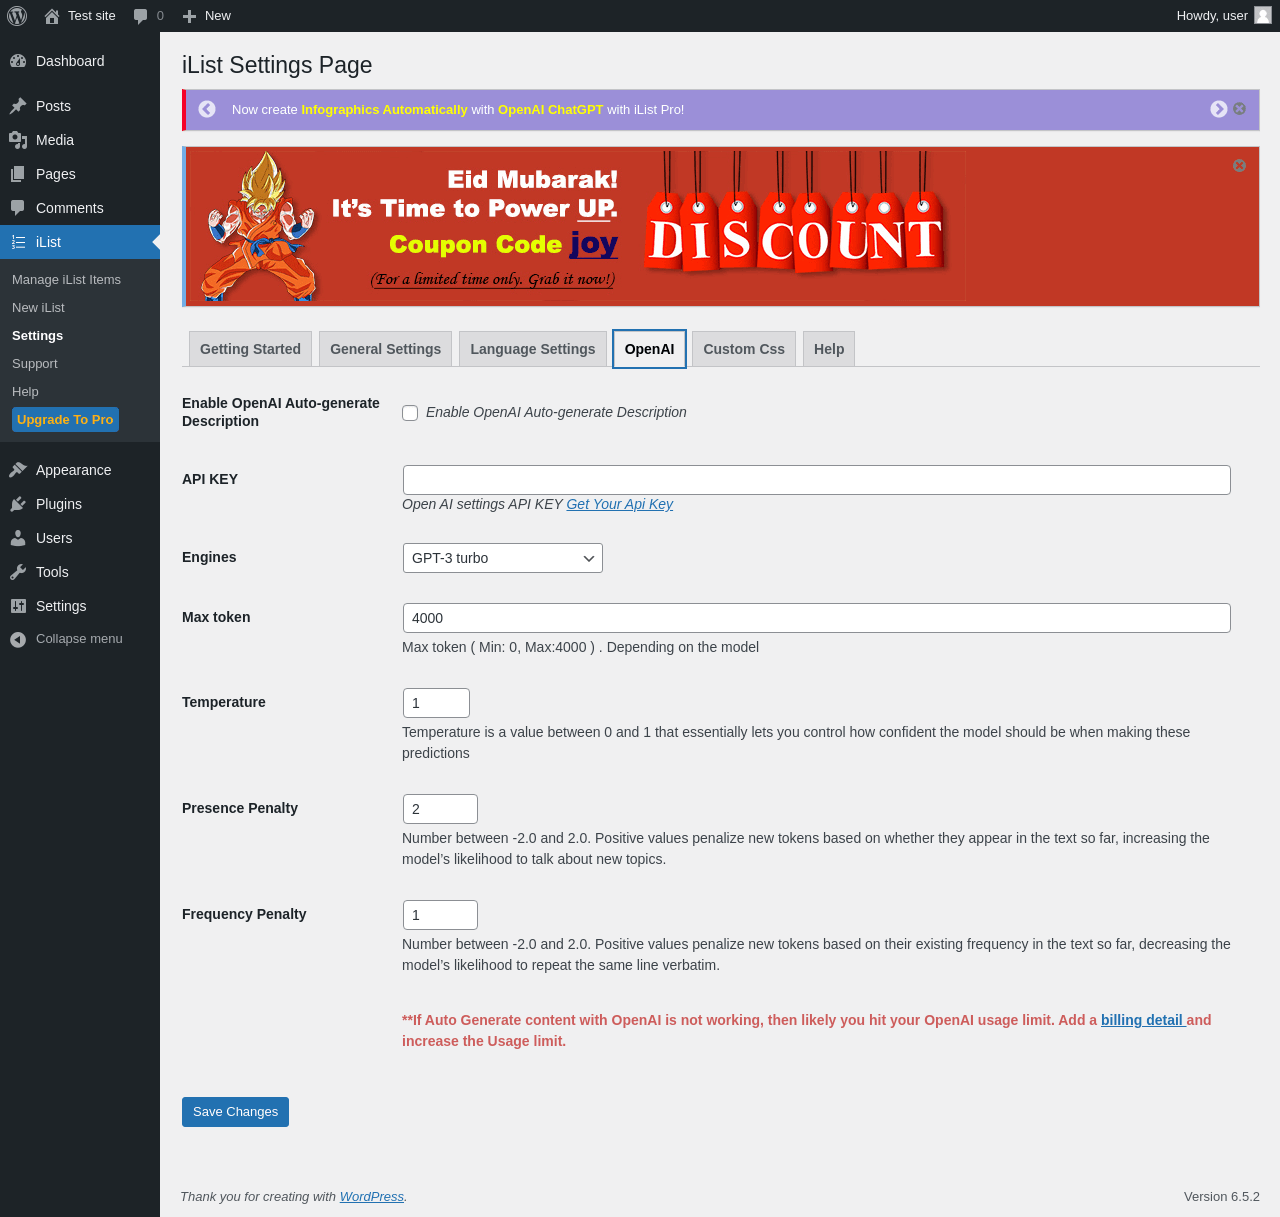This screenshot has width=1280, height=1217.
Task: Click the Comments speech bubble sidebar icon
Action: pyautogui.click(x=18, y=208)
